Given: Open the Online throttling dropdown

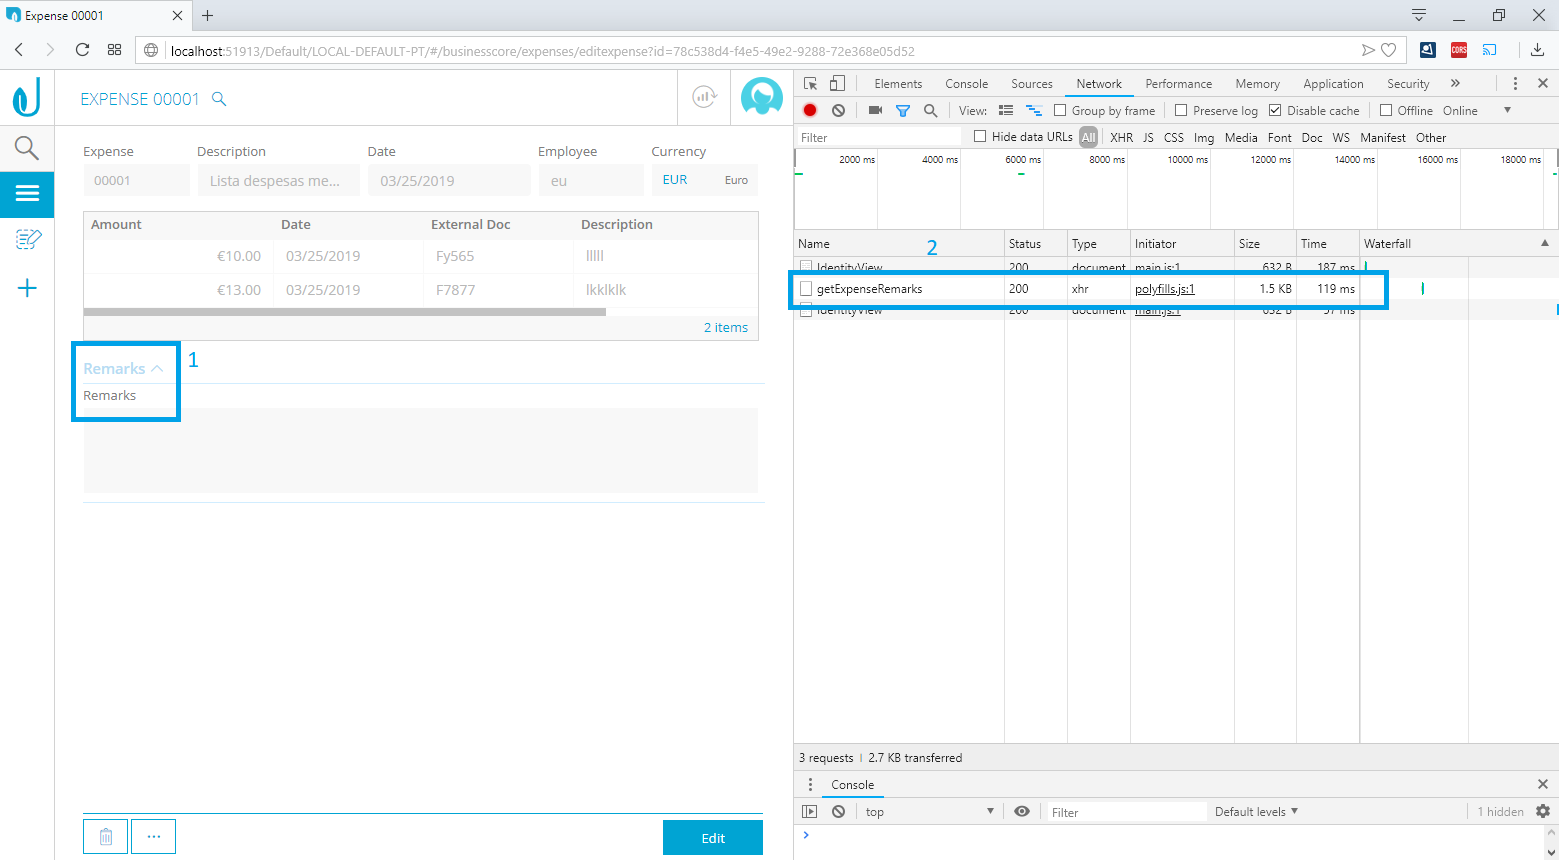Looking at the screenshot, I should click(1477, 110).
